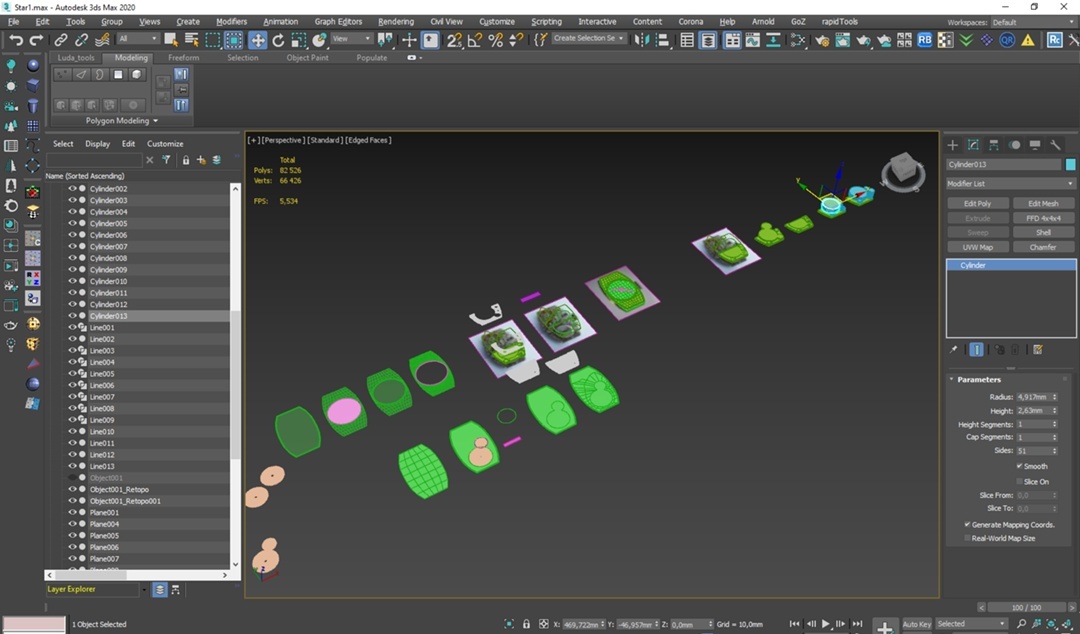This screenshot has width=1080, height=634.
Task: Click the Pin Stack icon
Action: click(x=953, y=349)
